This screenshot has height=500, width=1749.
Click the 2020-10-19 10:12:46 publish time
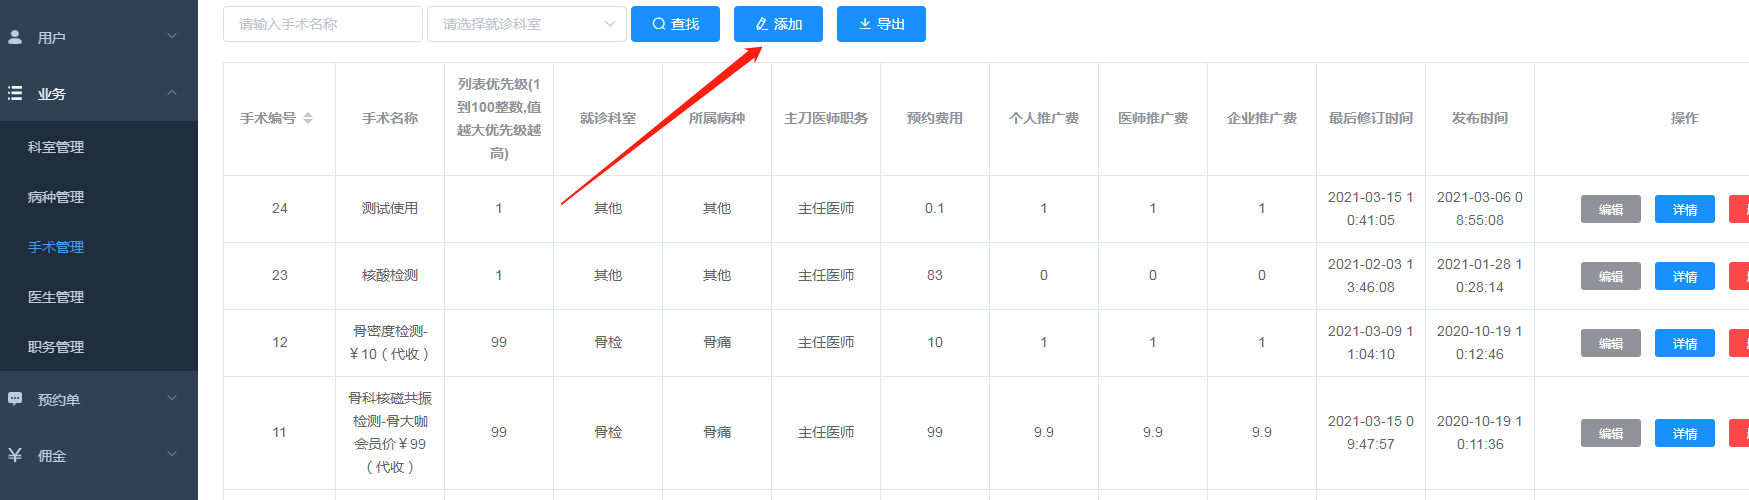point(1480,342)
